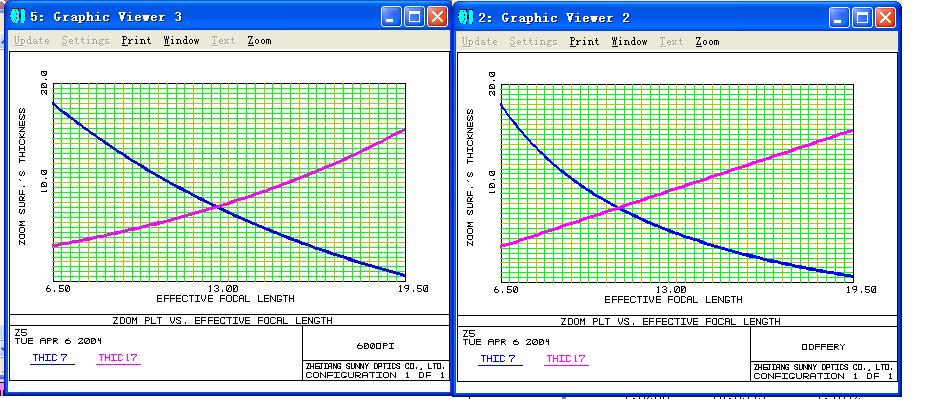This screenshot has height=406, width=935.
Task: Maximize the Graphic Viewer 3 window
Action: pyautogui.click(x=414, y=17)
